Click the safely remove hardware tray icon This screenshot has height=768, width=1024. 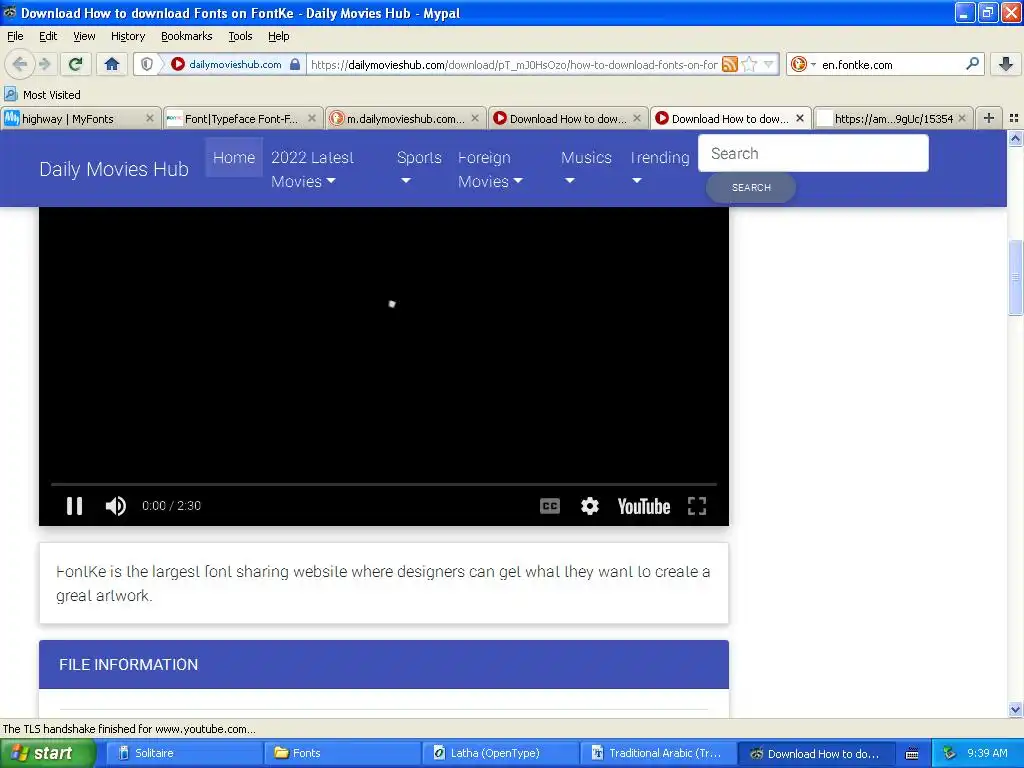(x=949, y=753)
